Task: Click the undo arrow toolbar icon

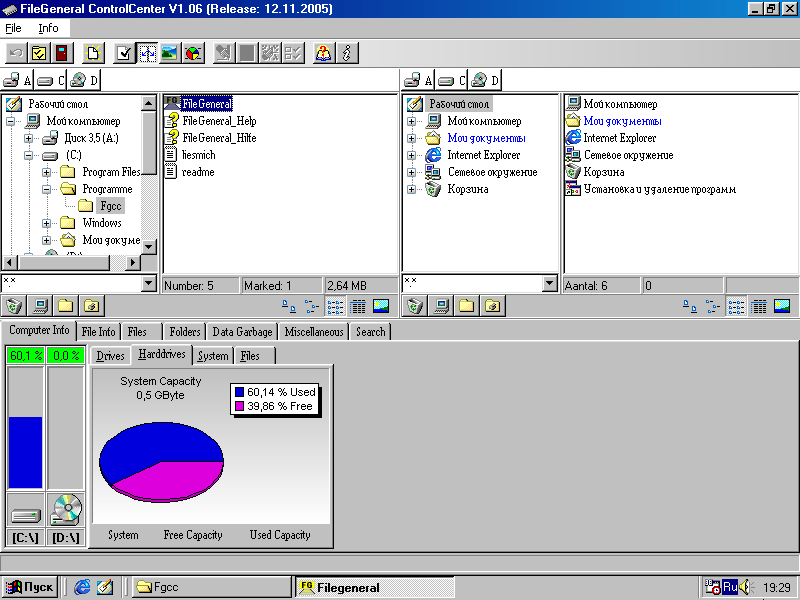Action: point(15,53)
